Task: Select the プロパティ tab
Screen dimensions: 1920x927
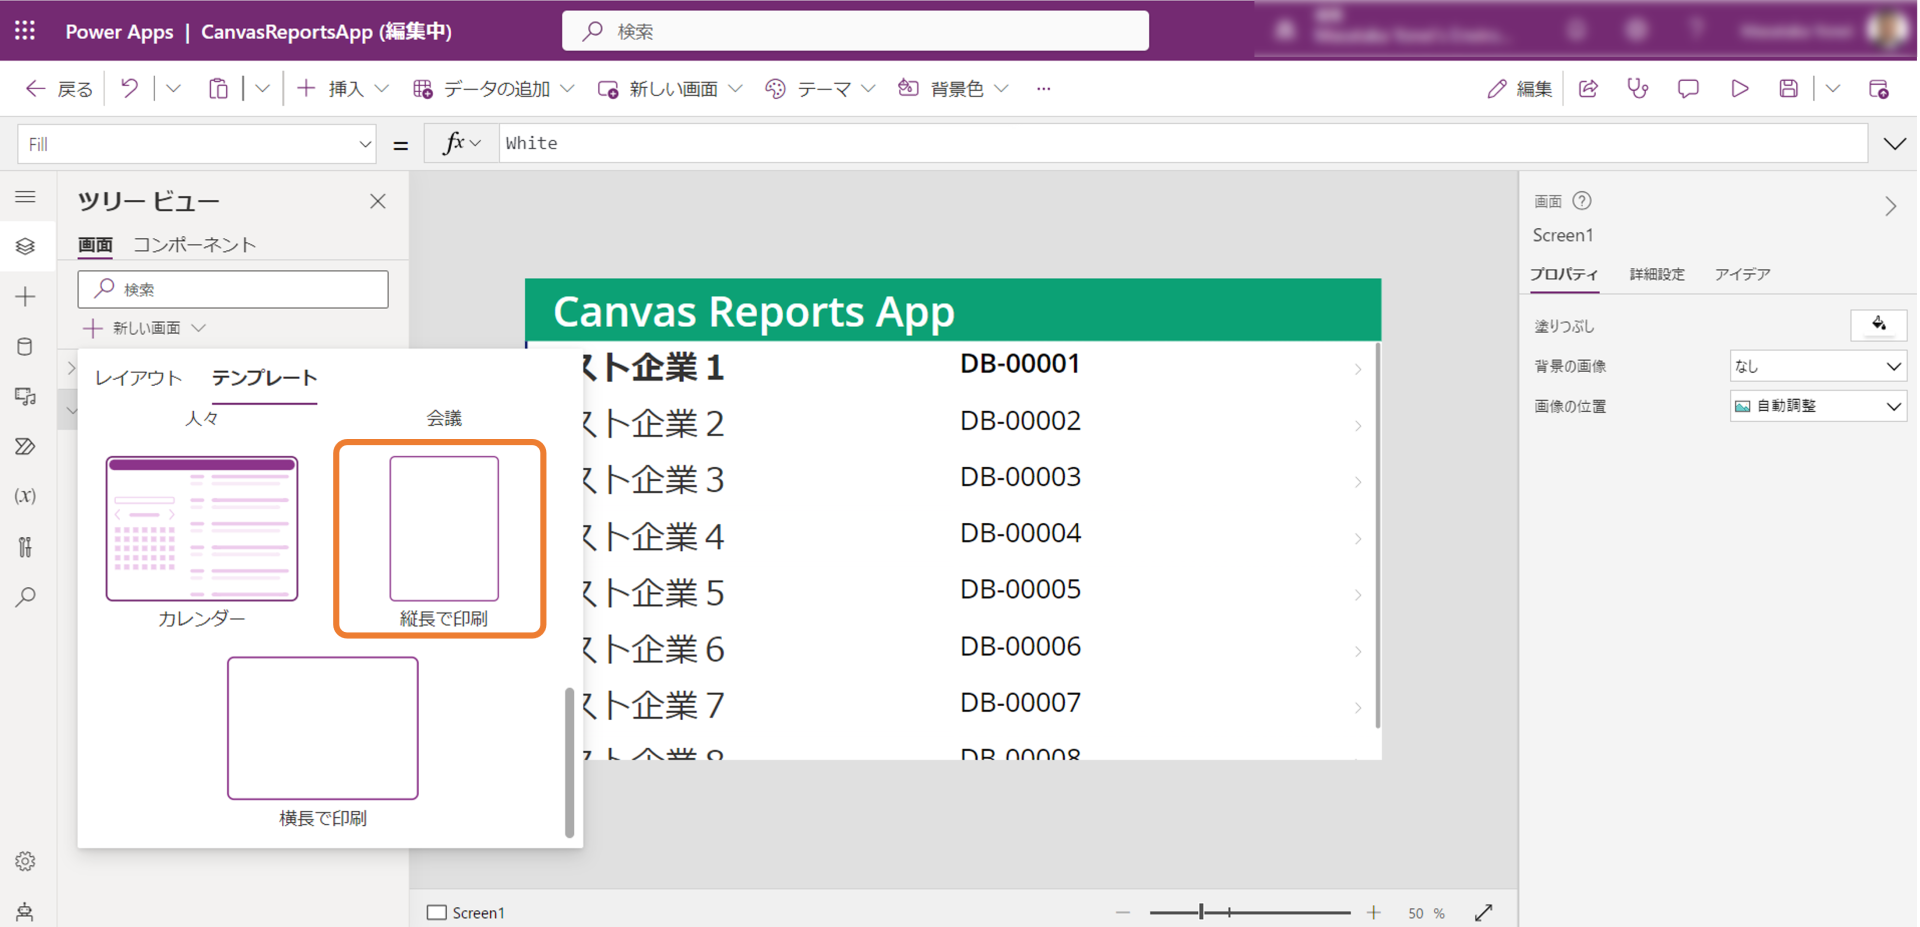Action: [x=1564, y=274]
